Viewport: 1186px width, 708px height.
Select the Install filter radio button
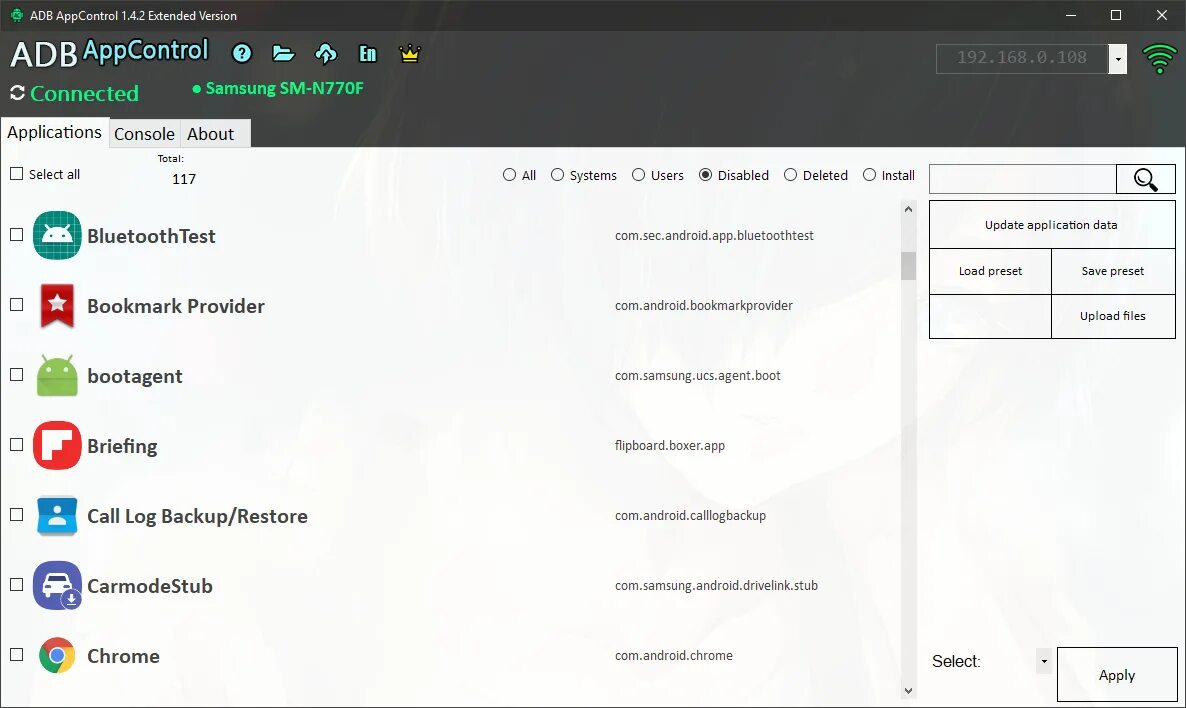(x=870, y=175)
